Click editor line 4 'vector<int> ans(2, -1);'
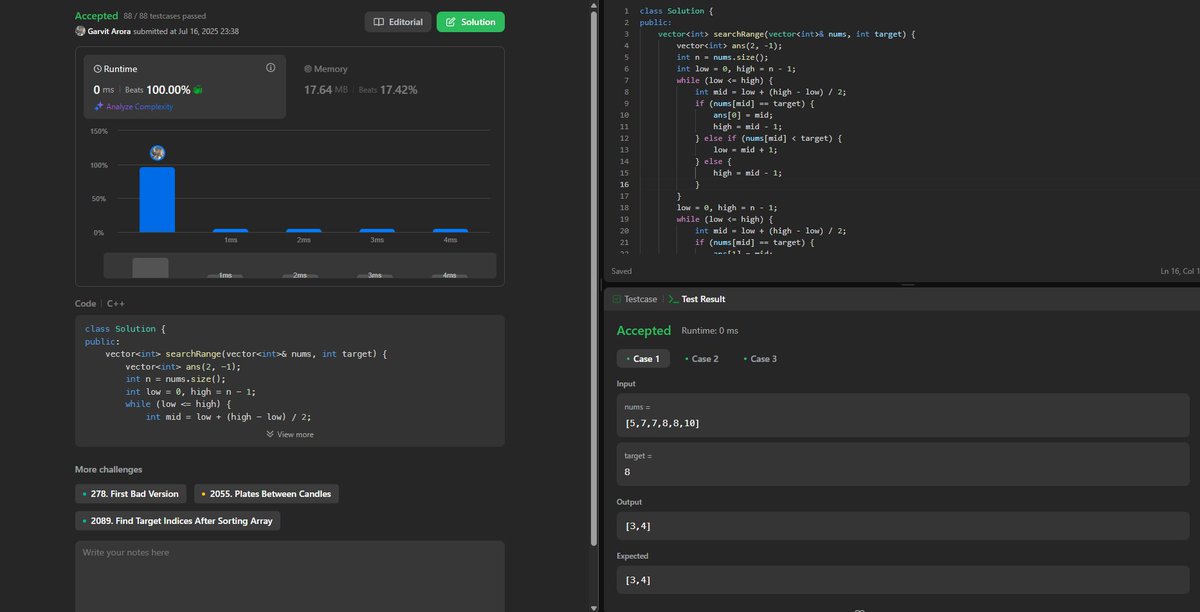Image resolution: width=1200 pixels, height=612 pixels. [729, 46]
